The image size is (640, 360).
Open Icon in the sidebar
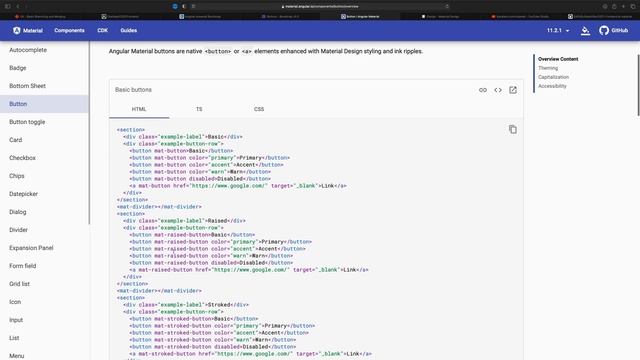point(44,302)
